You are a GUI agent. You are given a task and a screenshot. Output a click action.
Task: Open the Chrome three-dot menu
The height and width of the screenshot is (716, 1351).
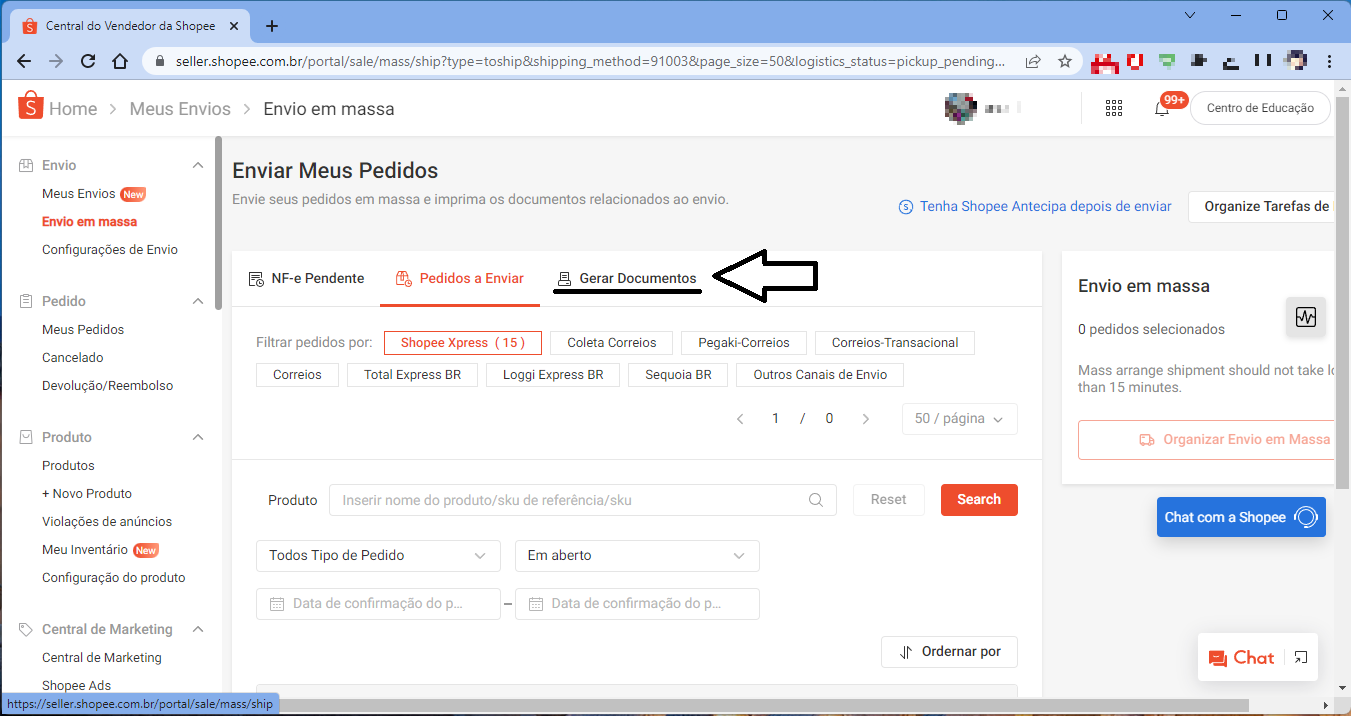coord(1330,61)
